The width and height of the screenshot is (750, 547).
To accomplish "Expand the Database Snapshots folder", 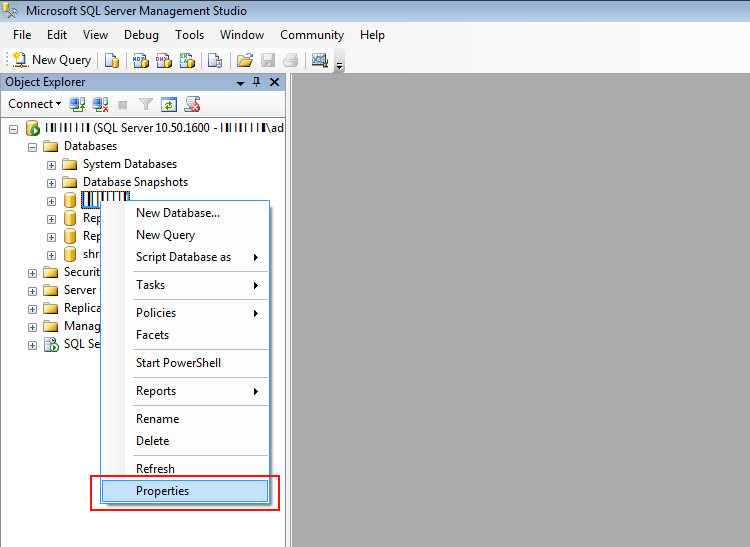I will (x=51, y=183).
